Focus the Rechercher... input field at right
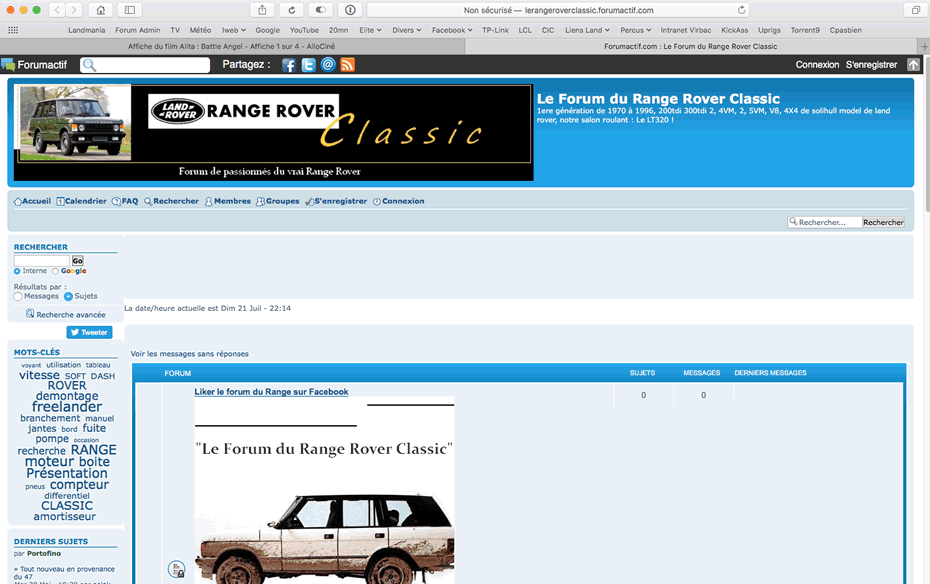Viewport: 930px width, 584px height. tap(824, 222)
